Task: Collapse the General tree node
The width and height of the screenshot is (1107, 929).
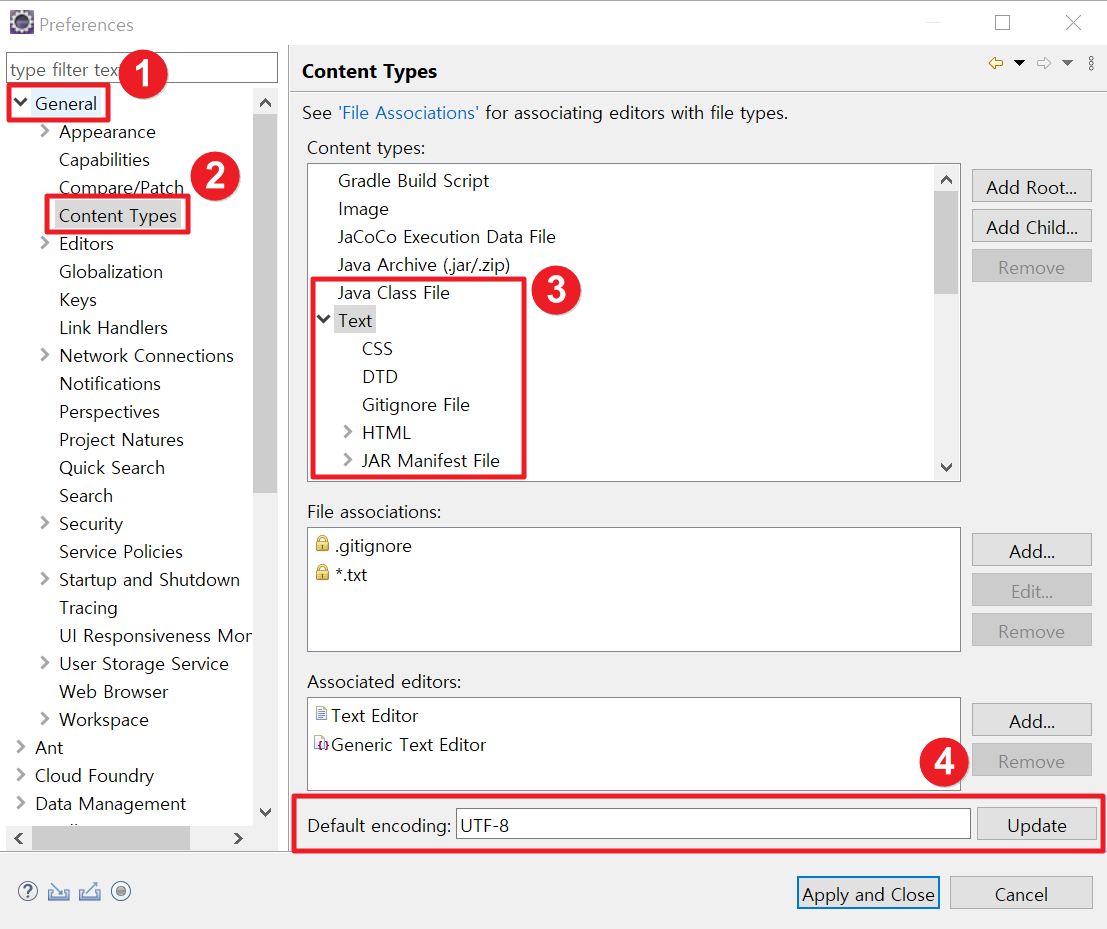Action: [x=21, y=102]
